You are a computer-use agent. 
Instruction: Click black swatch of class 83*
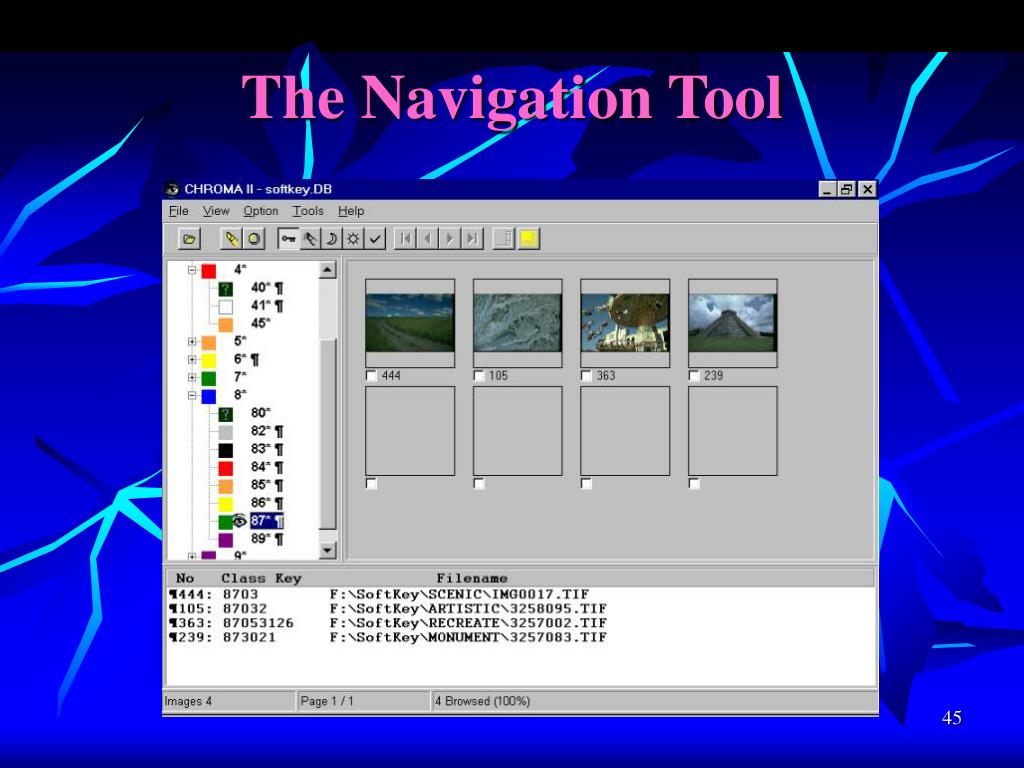[x=225, y=450]
